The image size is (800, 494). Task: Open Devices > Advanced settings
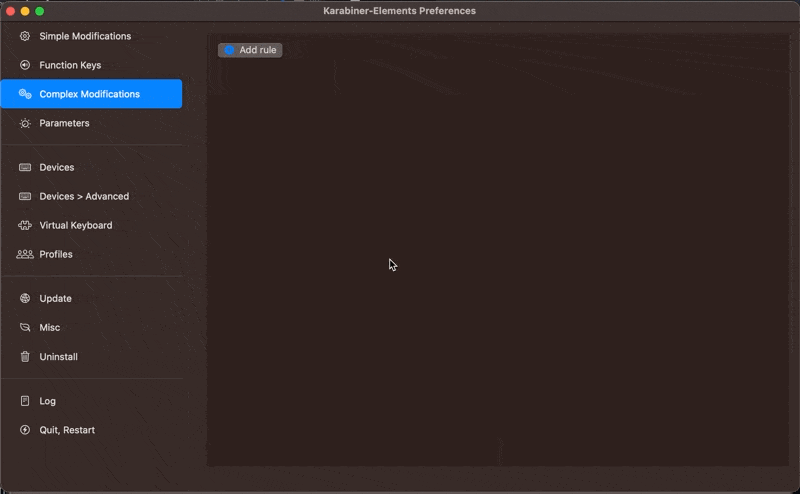point(91,196)
